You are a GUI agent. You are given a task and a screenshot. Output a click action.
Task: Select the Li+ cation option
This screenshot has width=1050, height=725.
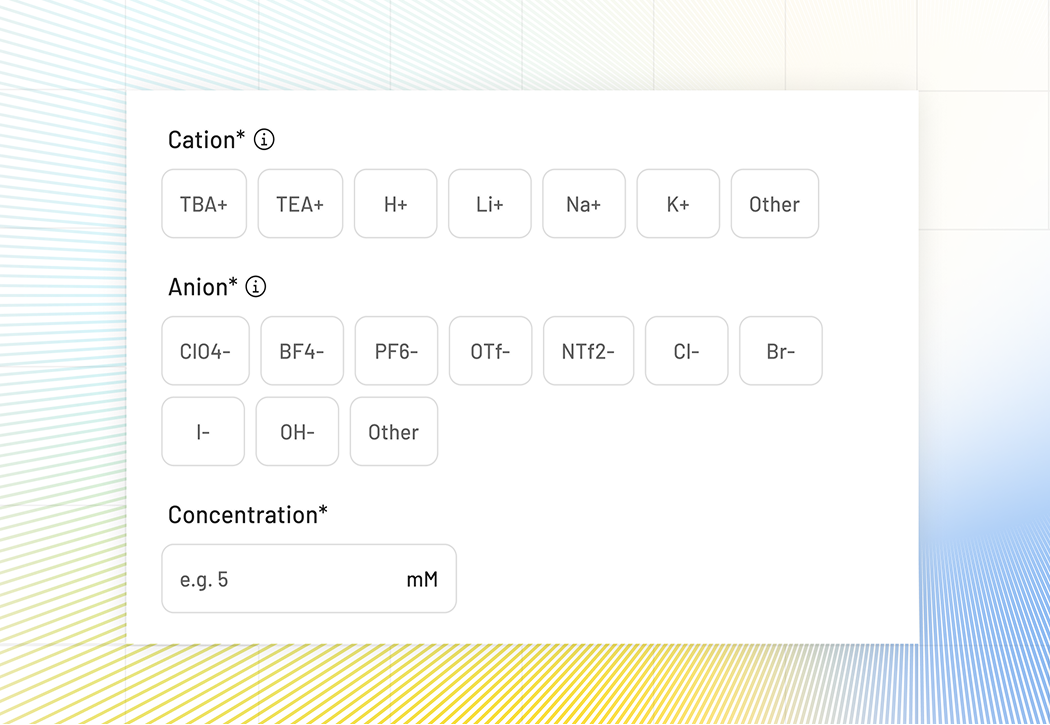[489, 204]
